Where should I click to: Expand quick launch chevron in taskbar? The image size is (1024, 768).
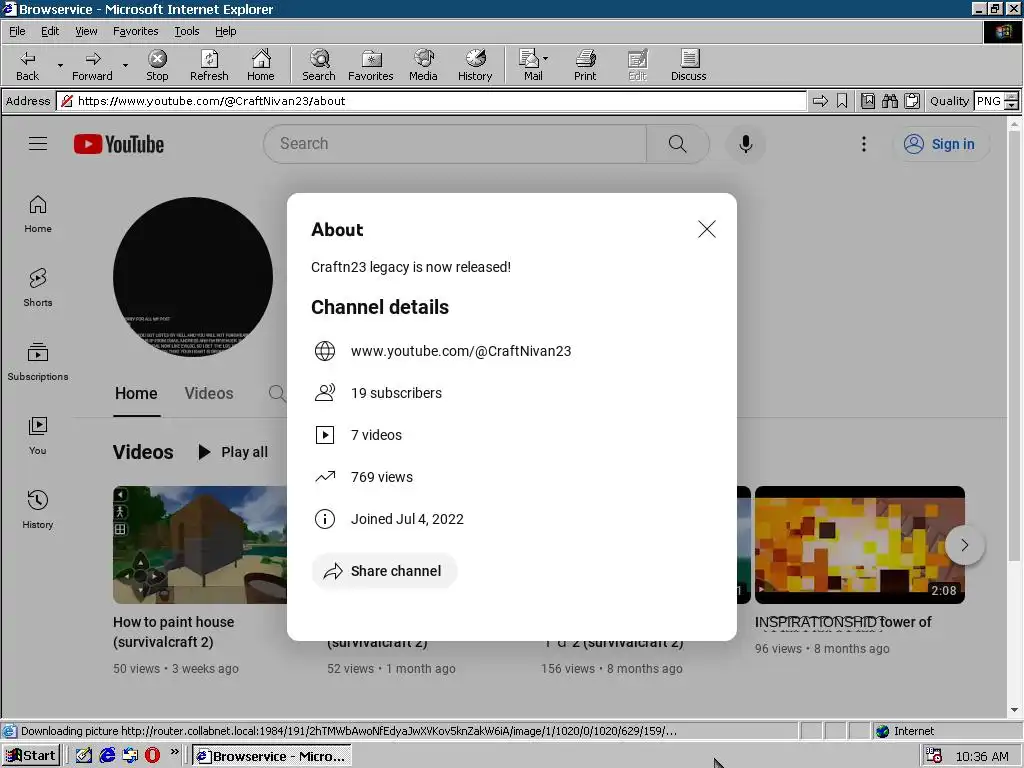click(174, 752)
